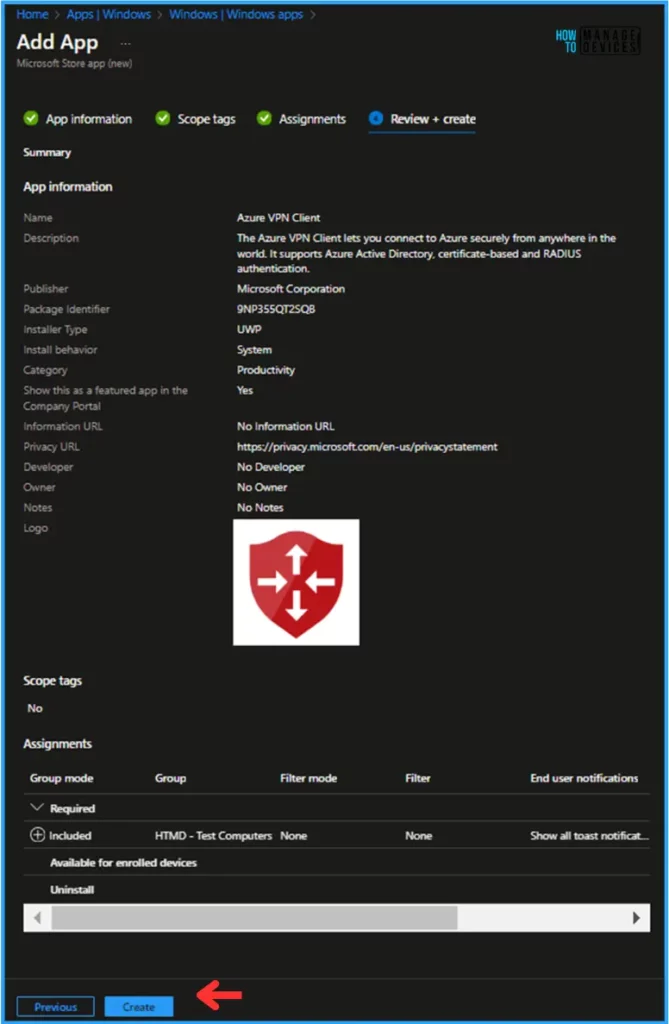This screenshot has width=669, height=1024.
Task: Click scrollbar right arrow in assignments table
Action: [x=636, y=918]
